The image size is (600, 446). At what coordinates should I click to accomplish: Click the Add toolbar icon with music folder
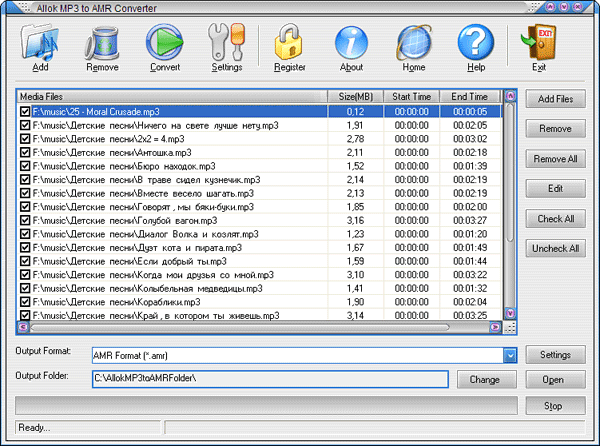(40, 43)
